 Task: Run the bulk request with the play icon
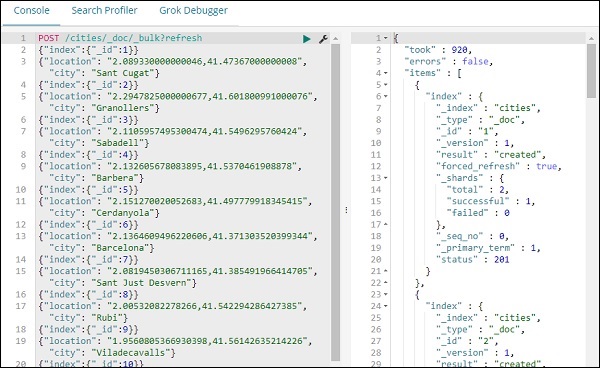coord(307,39)
